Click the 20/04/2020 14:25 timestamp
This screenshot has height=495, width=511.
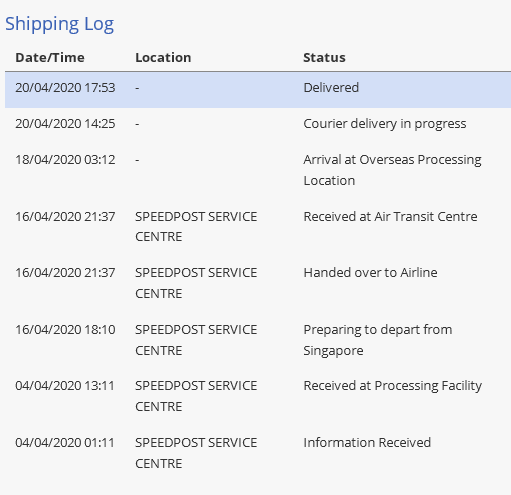click(x=65, y=124)
